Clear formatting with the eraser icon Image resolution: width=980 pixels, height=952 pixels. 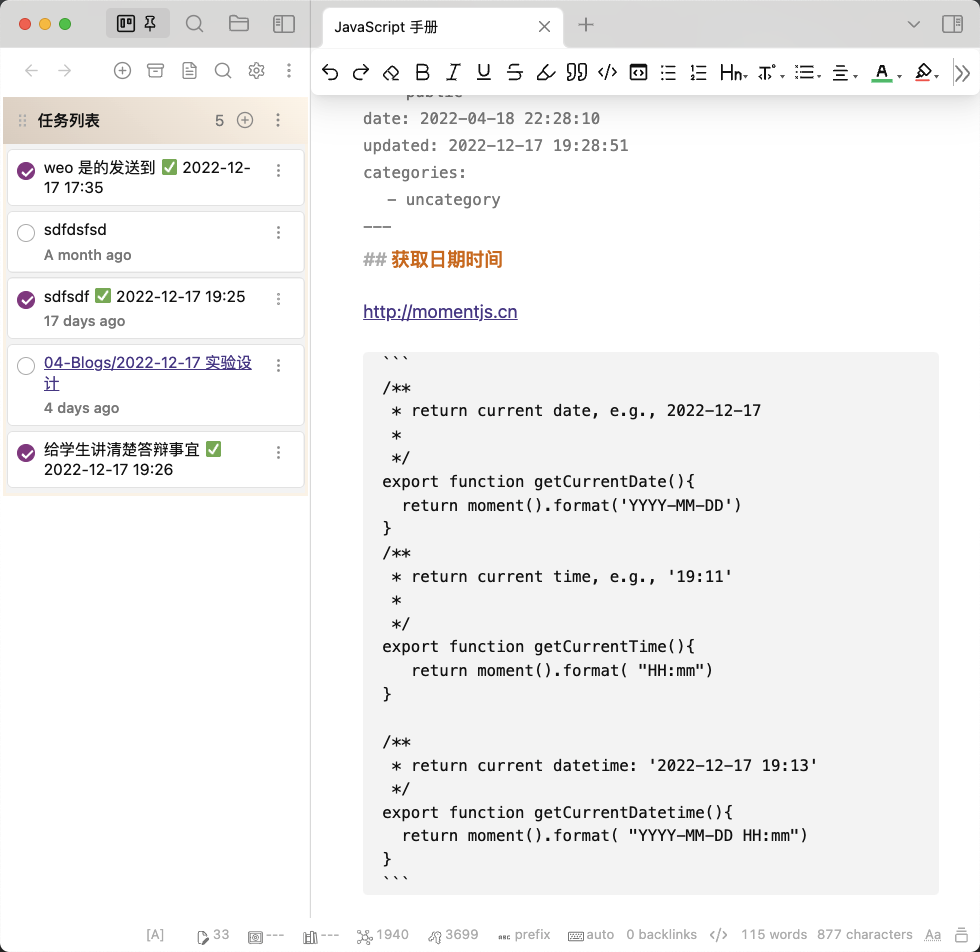click(391, 73)
